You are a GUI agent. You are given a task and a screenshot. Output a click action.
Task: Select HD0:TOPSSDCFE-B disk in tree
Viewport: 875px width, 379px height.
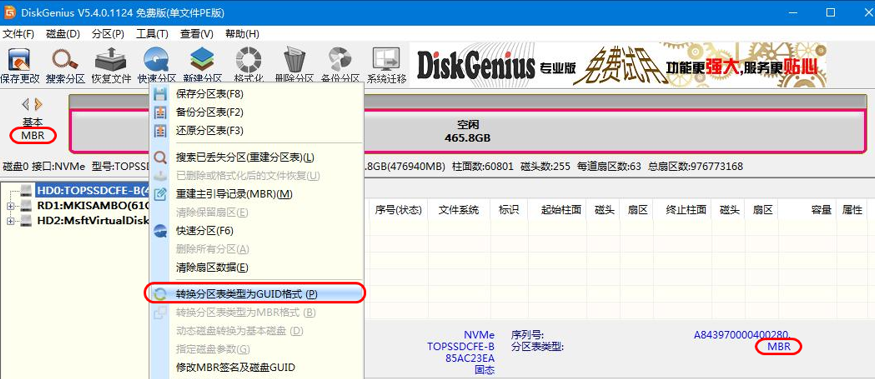pos(93,190)
